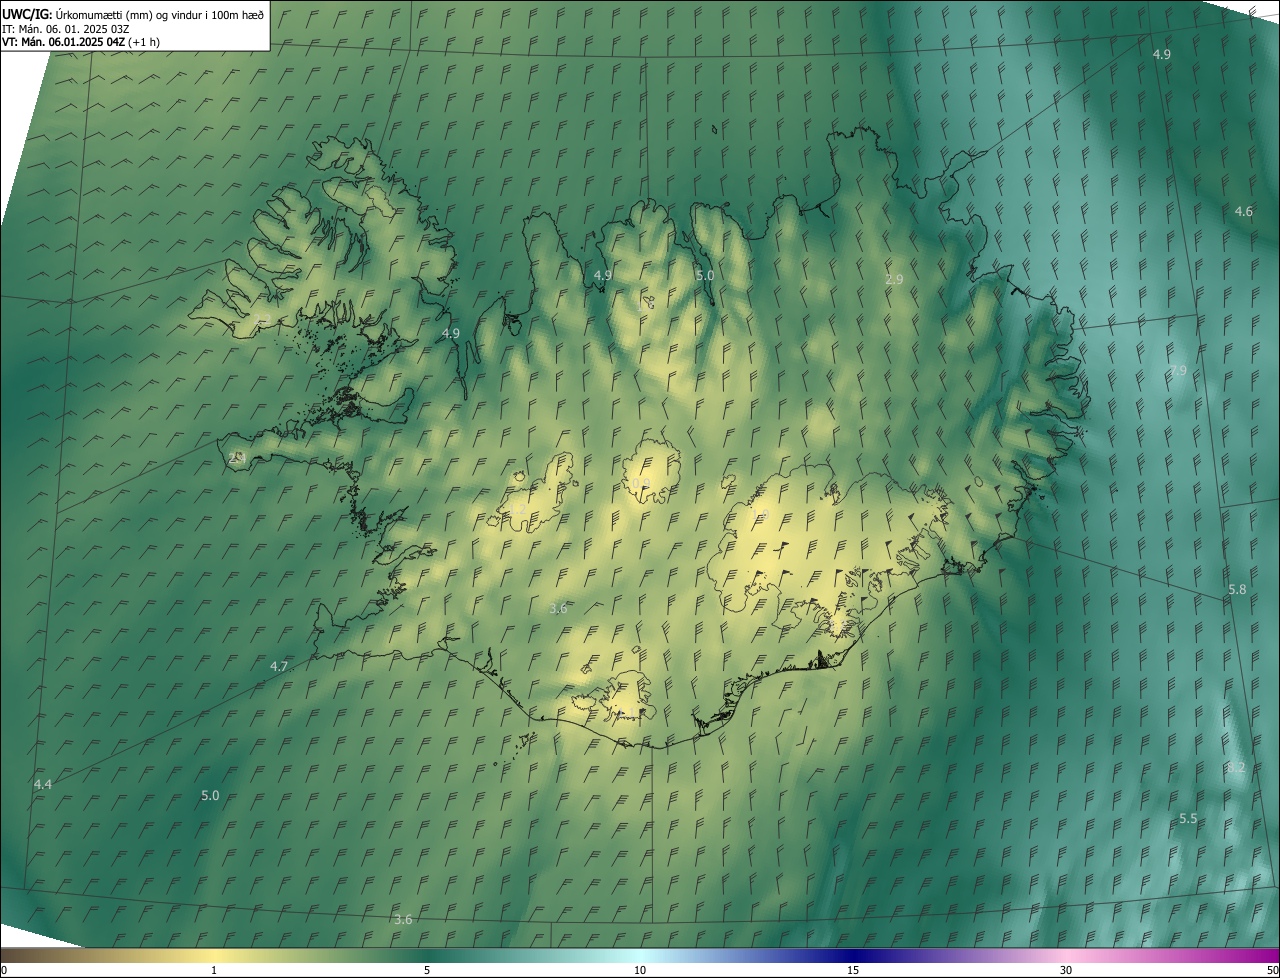Click the 15 tick label on the color scale
Screen dimensions: 1280x978
coord(853,970)
